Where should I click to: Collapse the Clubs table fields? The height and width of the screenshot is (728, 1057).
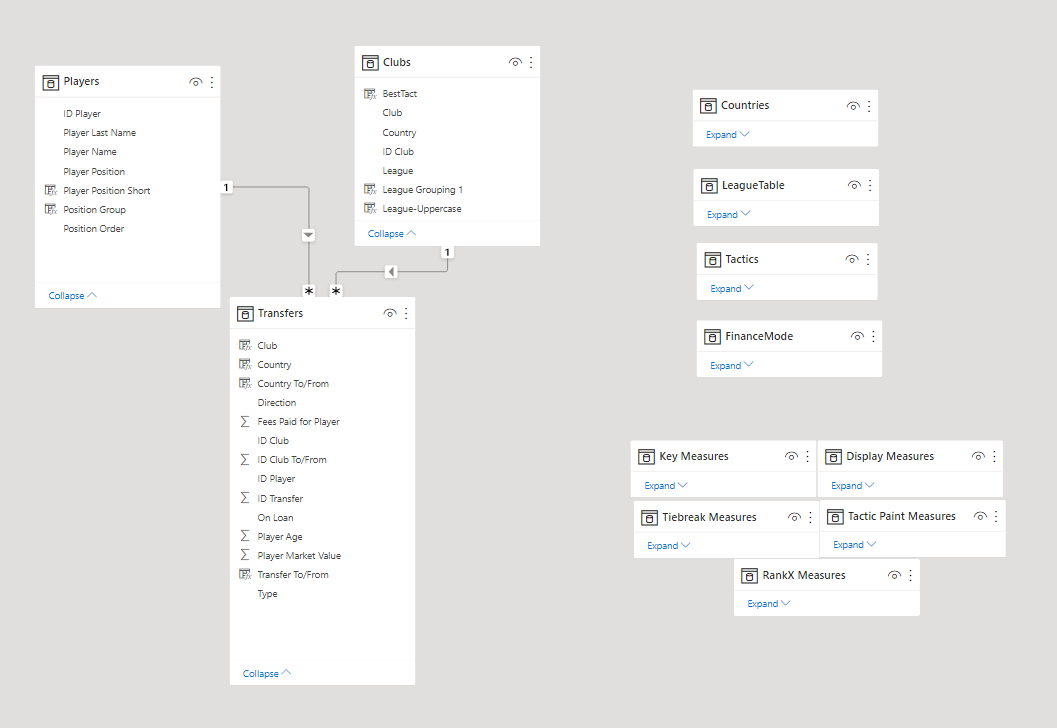[392, 233]
